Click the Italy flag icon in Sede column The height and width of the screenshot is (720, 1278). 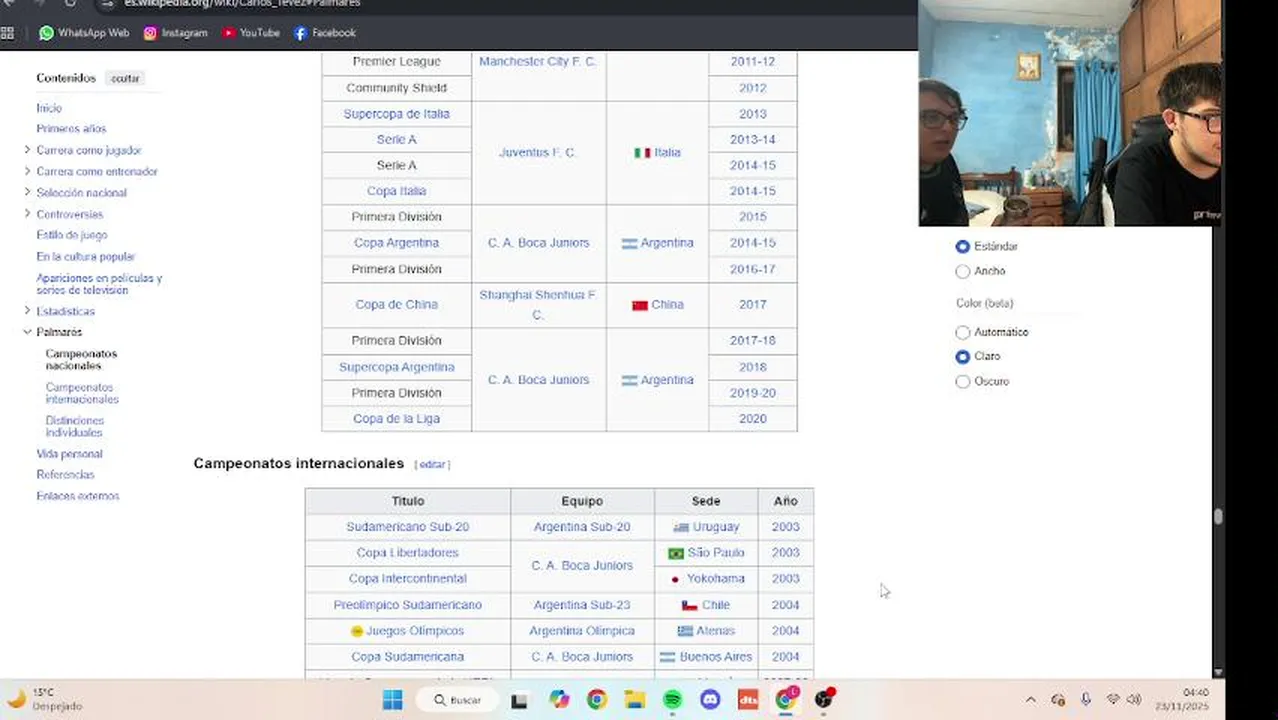pos(642,153)
